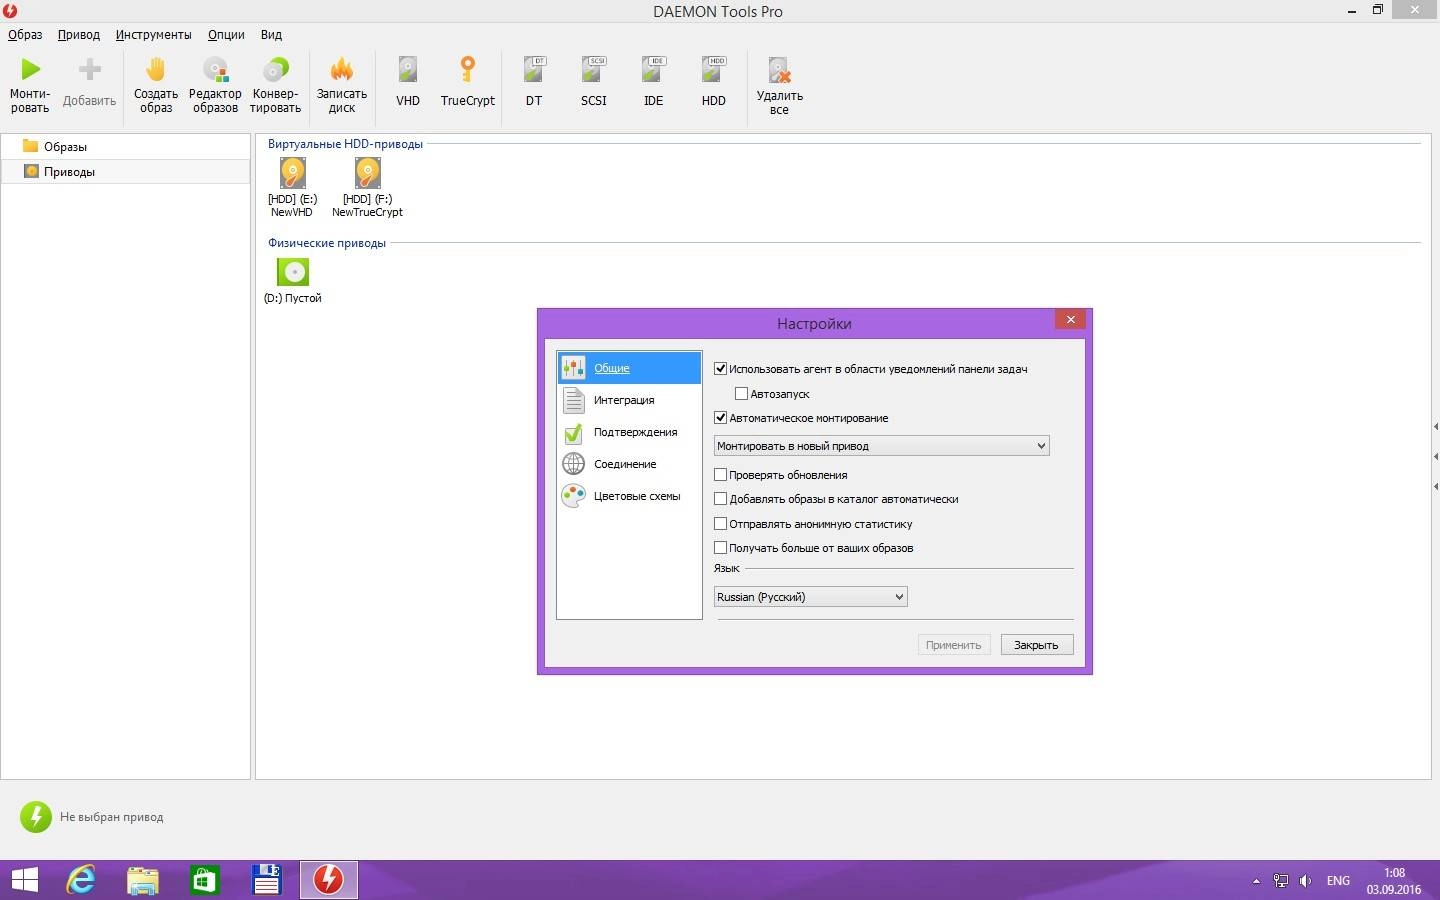1440x900 pixels.
Task: Click the TrueCrypt key icon
Action: click(467, 69)
